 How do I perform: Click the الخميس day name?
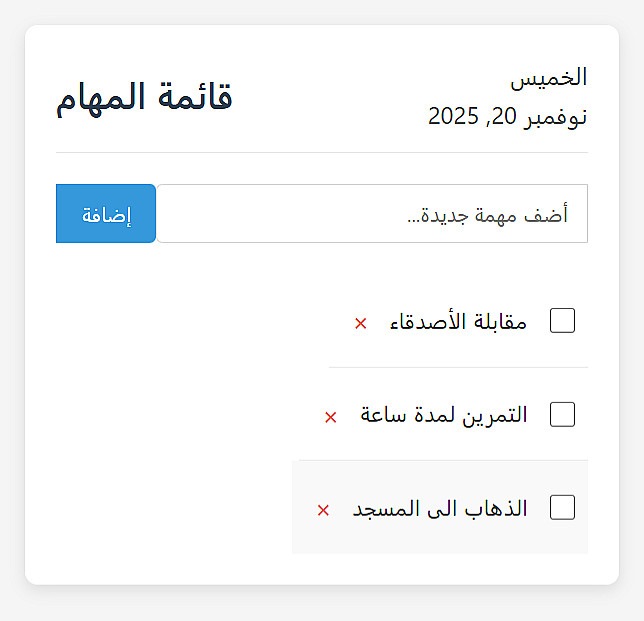pos(549,77)
